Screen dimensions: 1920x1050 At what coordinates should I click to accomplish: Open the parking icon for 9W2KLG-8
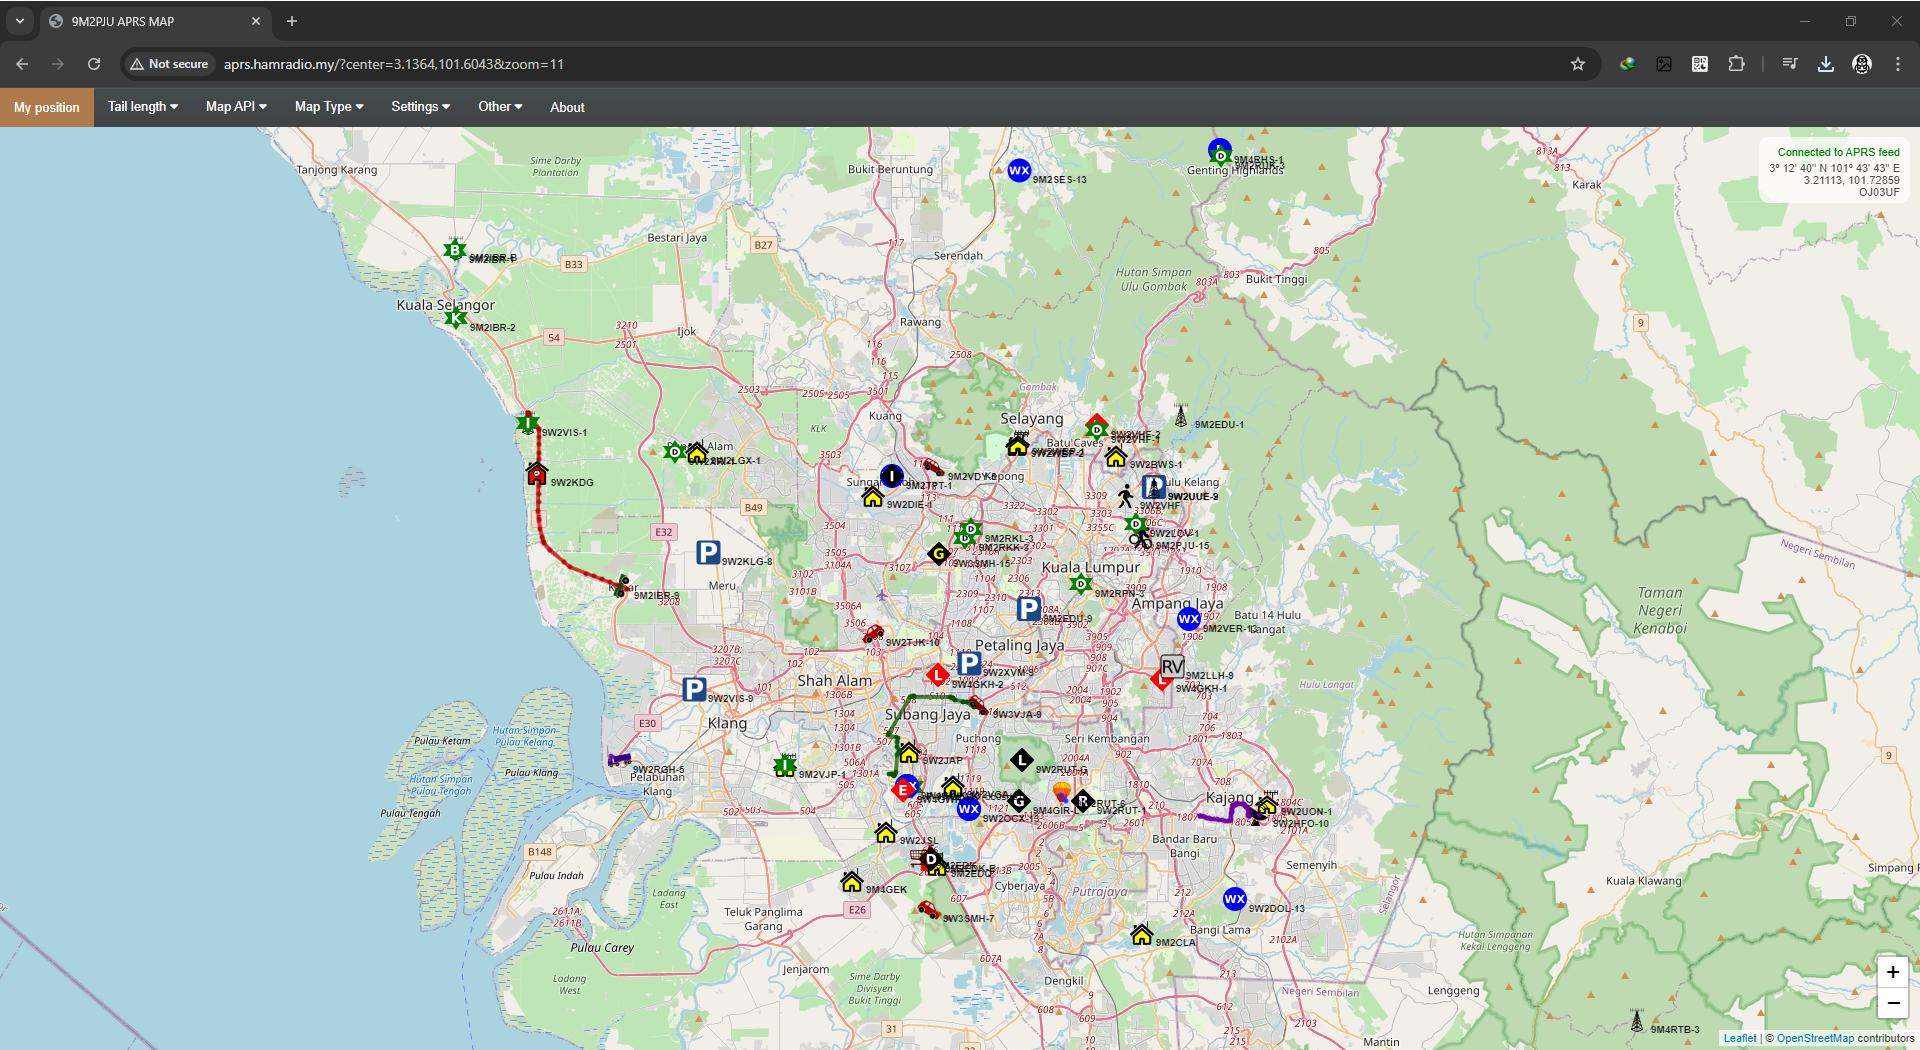708,551
